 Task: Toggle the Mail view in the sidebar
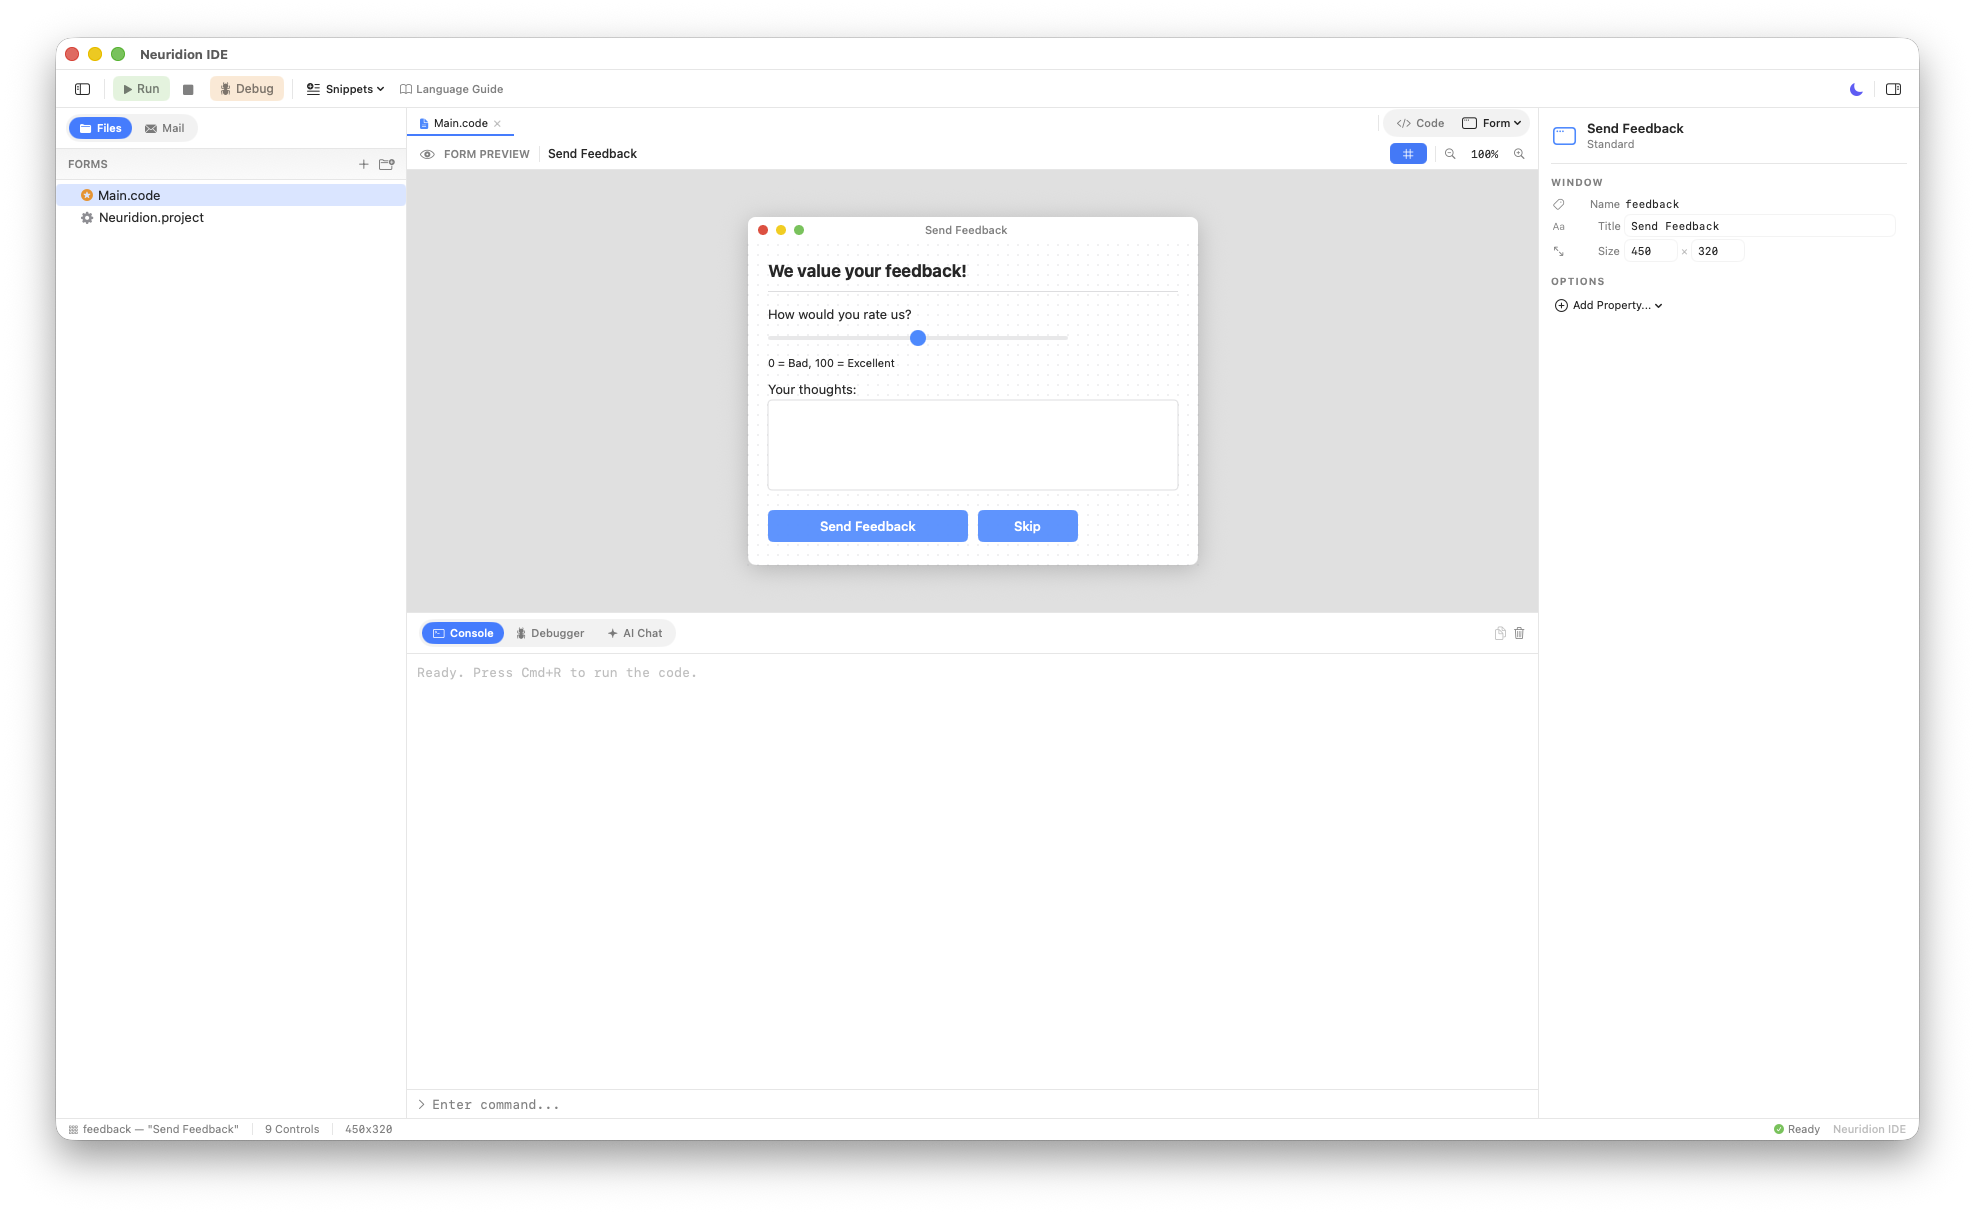164,128
